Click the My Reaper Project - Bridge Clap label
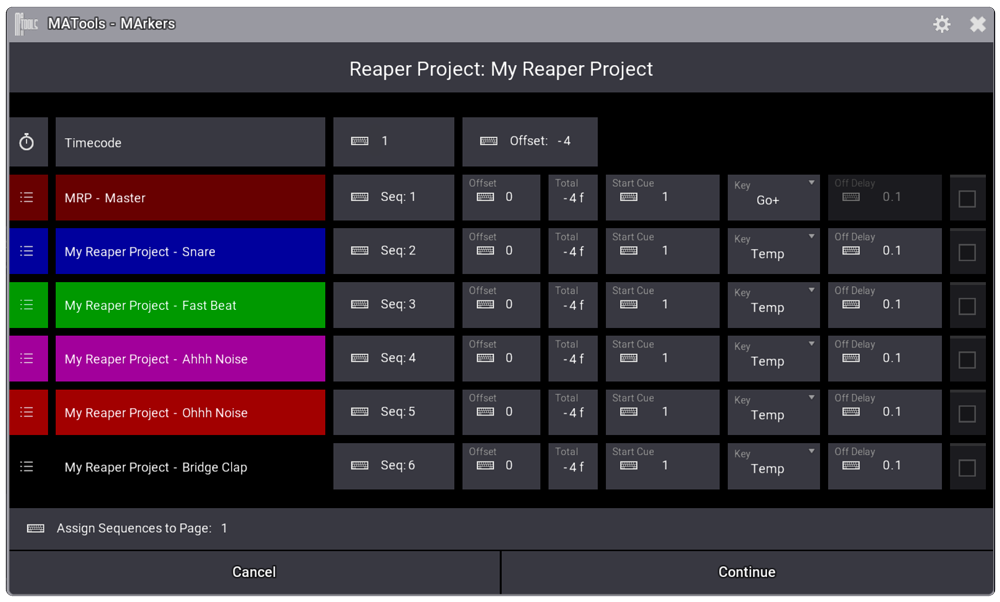The image size is (1000, 602). click(156, 467)
